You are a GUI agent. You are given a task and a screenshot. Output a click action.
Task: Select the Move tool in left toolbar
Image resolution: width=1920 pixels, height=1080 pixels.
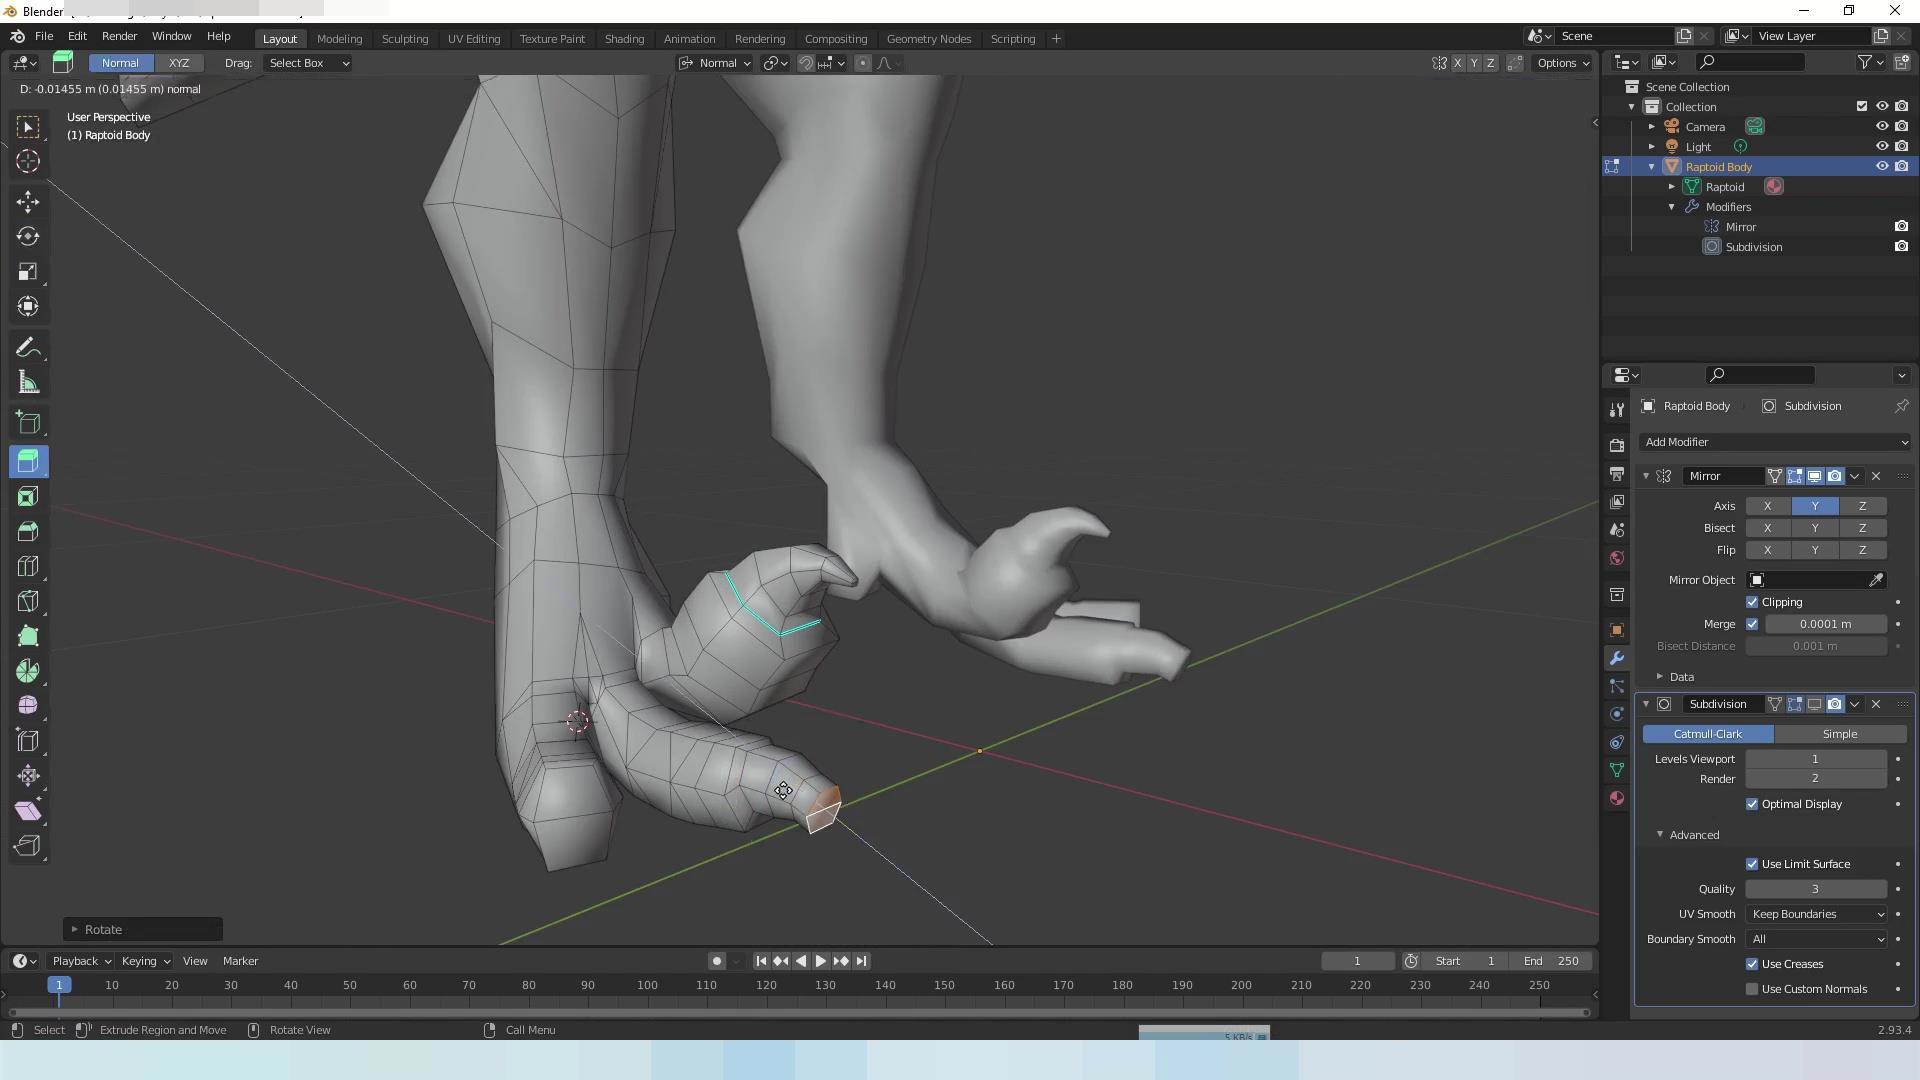(28, 202)
